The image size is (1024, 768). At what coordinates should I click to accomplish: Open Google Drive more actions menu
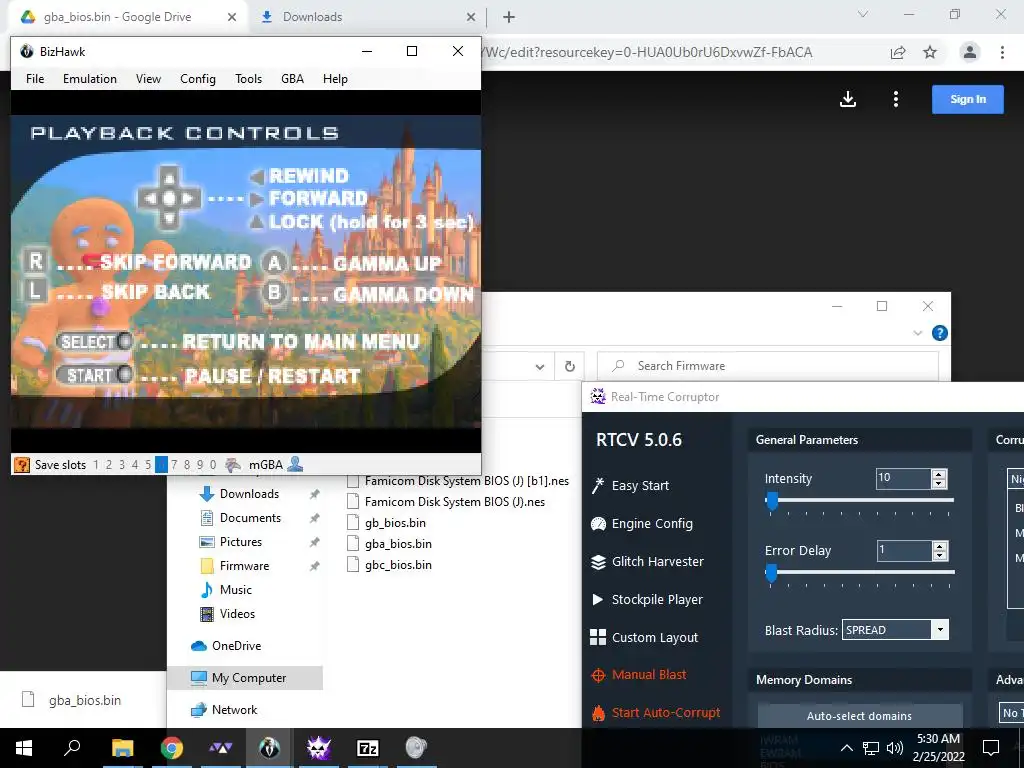point(896,99)
